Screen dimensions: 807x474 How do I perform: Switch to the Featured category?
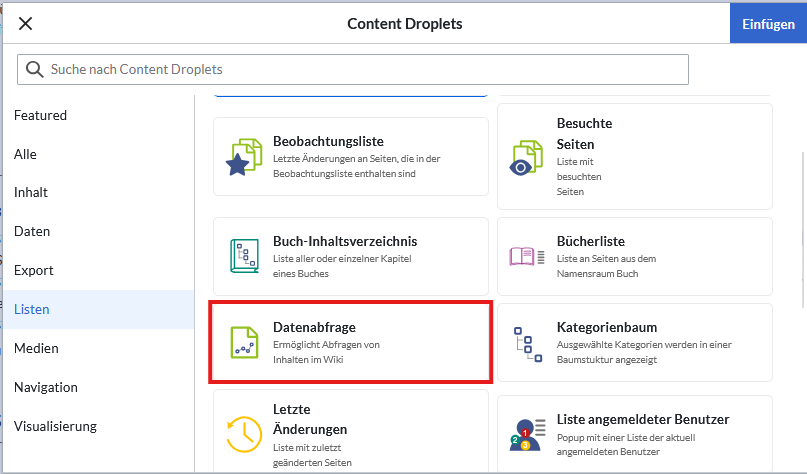[41, 115]
